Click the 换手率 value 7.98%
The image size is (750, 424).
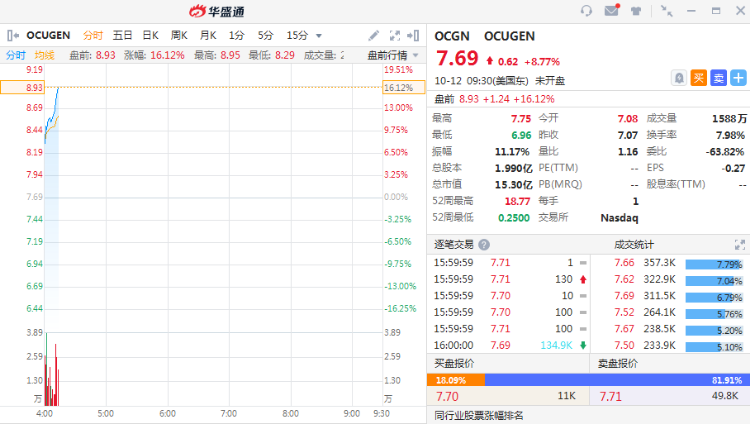click(x=730, y=135)
